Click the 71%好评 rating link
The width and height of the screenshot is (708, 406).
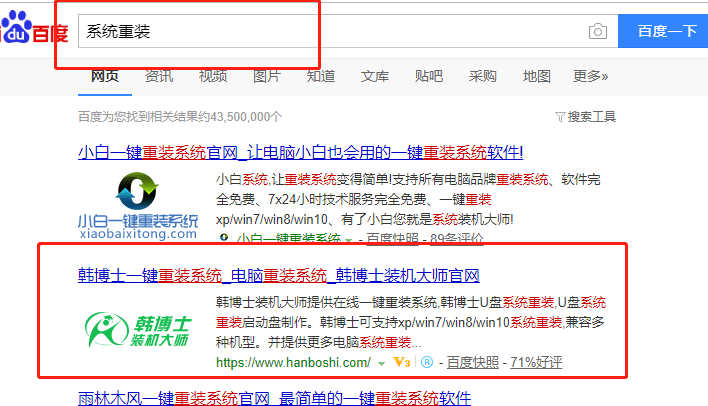click(536, 362)
